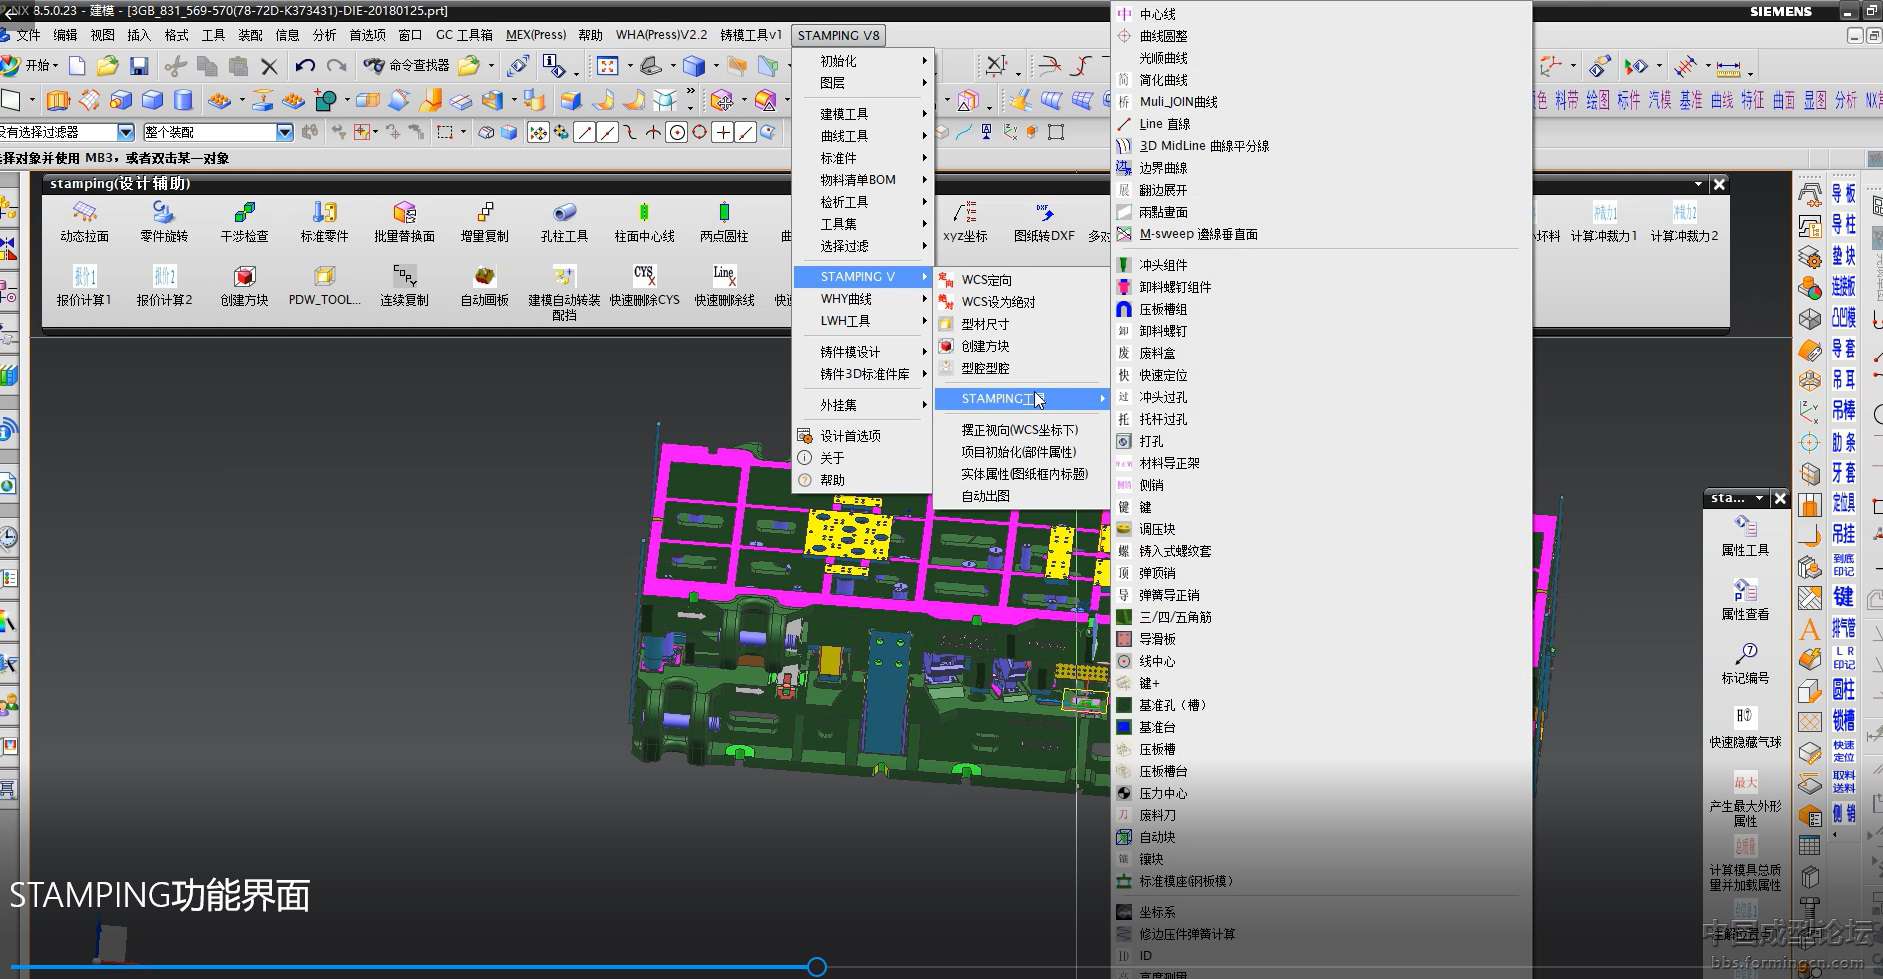Select the 连续复制 tool

(404, 276)
